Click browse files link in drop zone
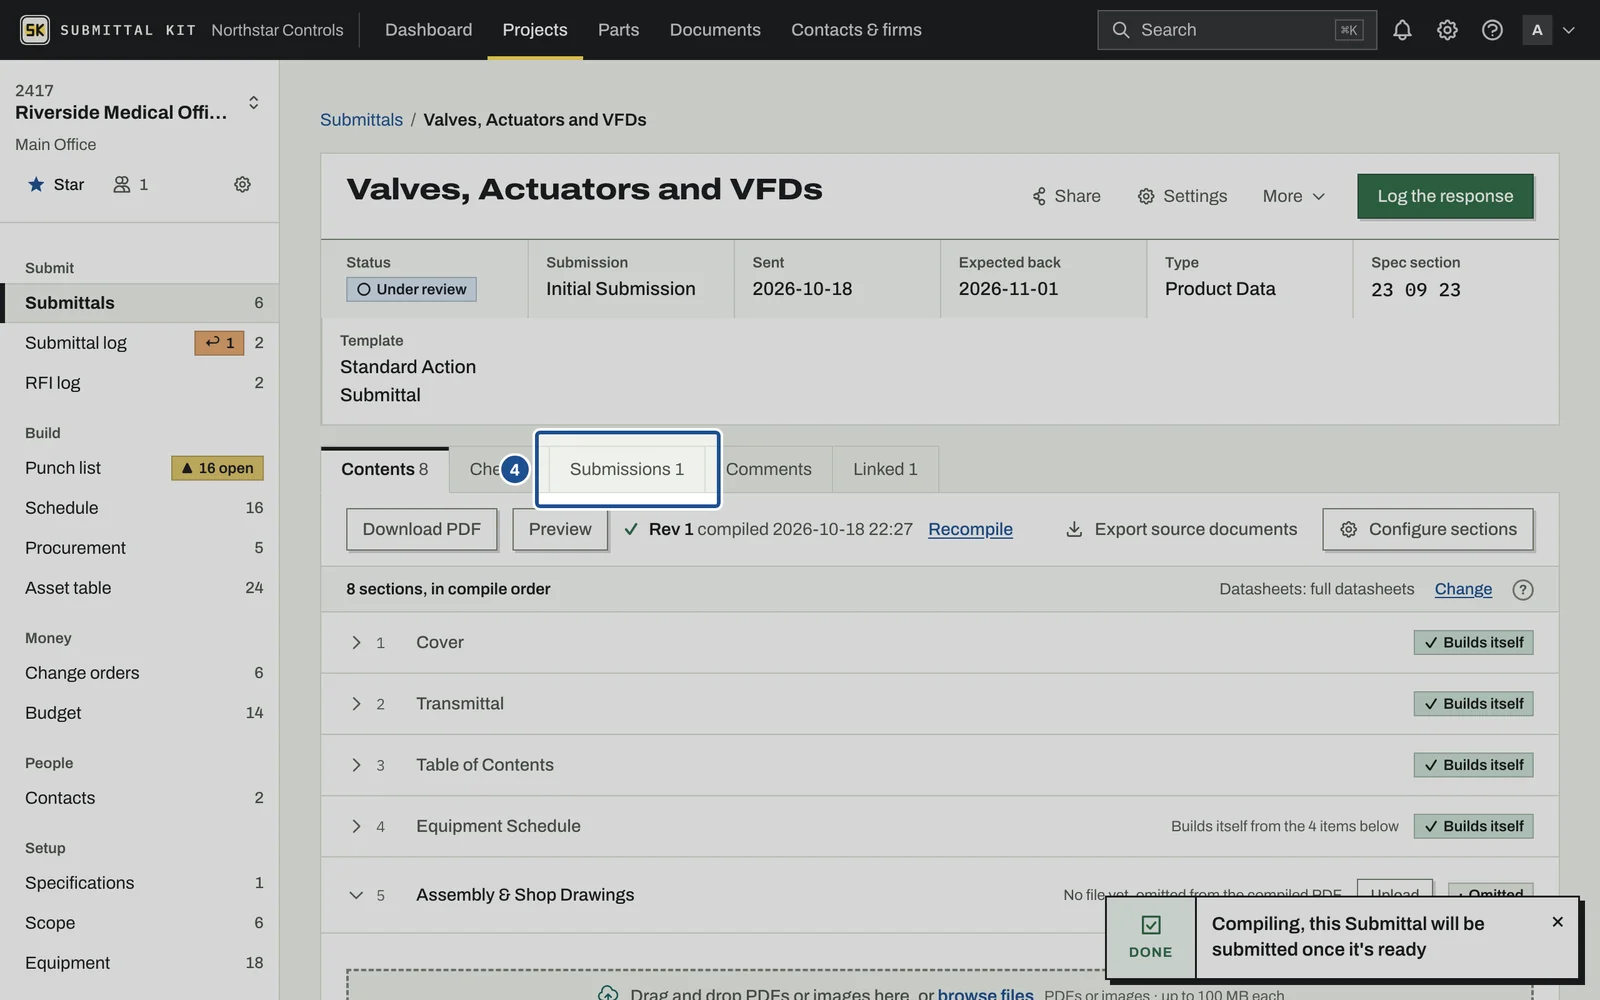The image size is (1600, 1000). click(985, 993)
